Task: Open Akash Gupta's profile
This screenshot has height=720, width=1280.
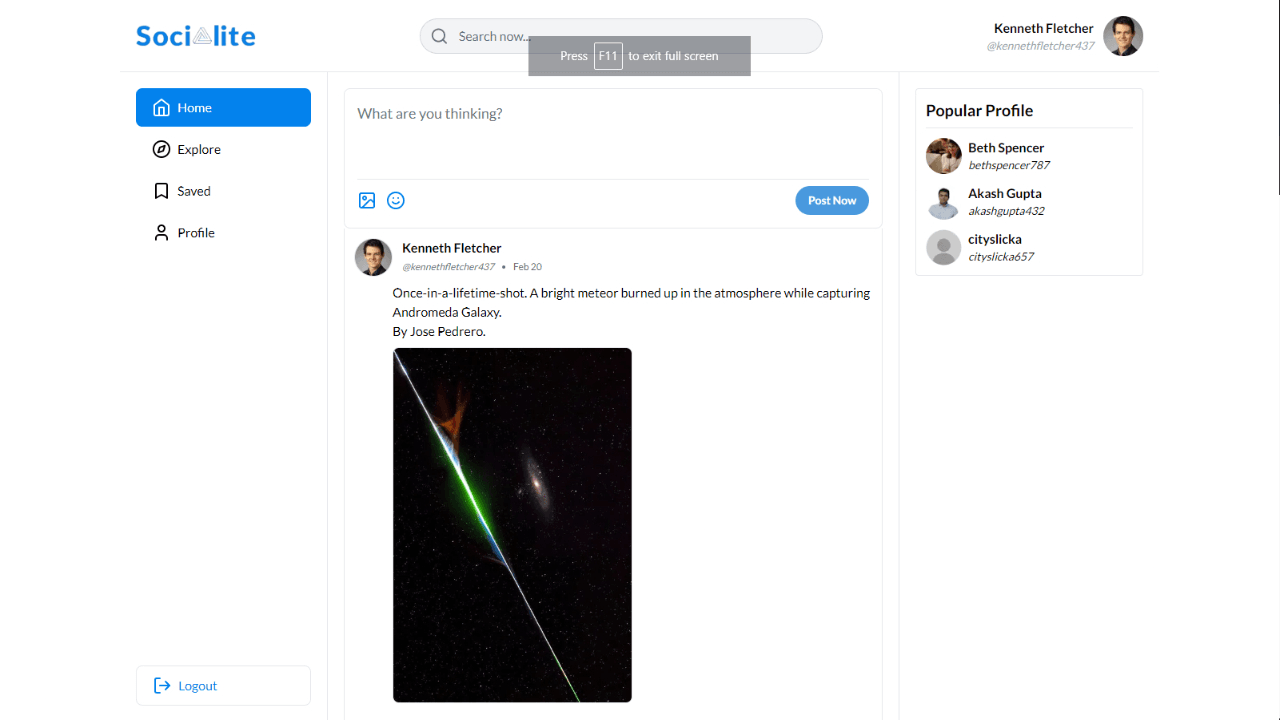Action: tap(1004, 193)
